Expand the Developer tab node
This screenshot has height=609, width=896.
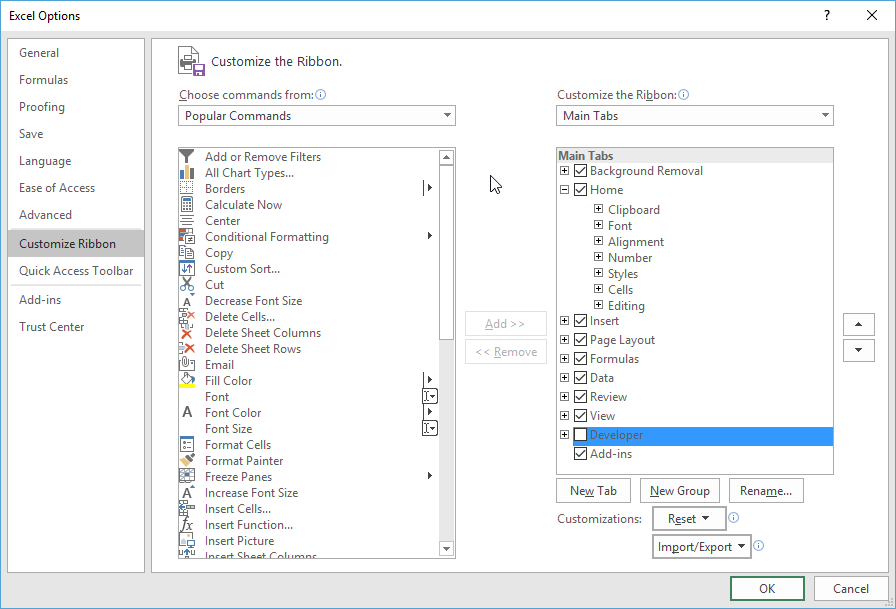click(x=565, y=435)
